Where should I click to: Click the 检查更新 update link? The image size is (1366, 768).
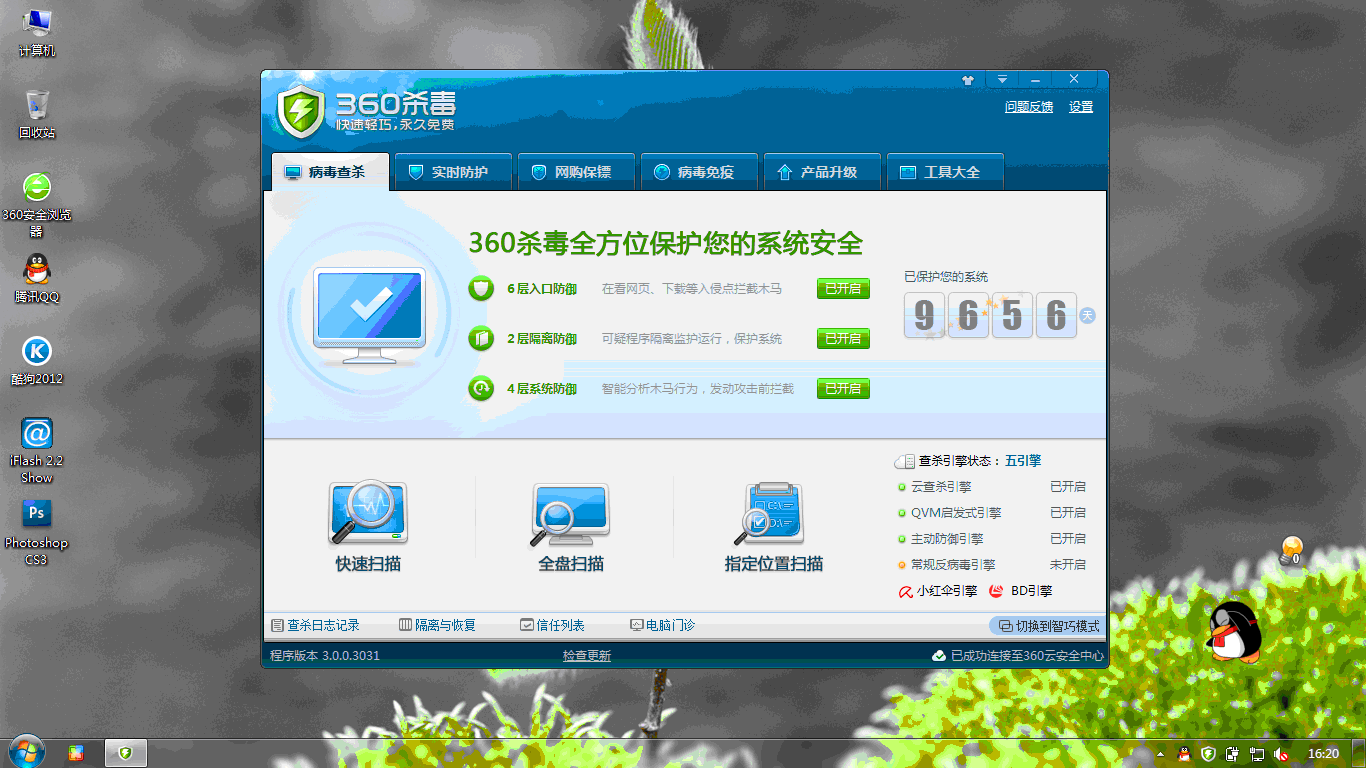coord(586,655)
